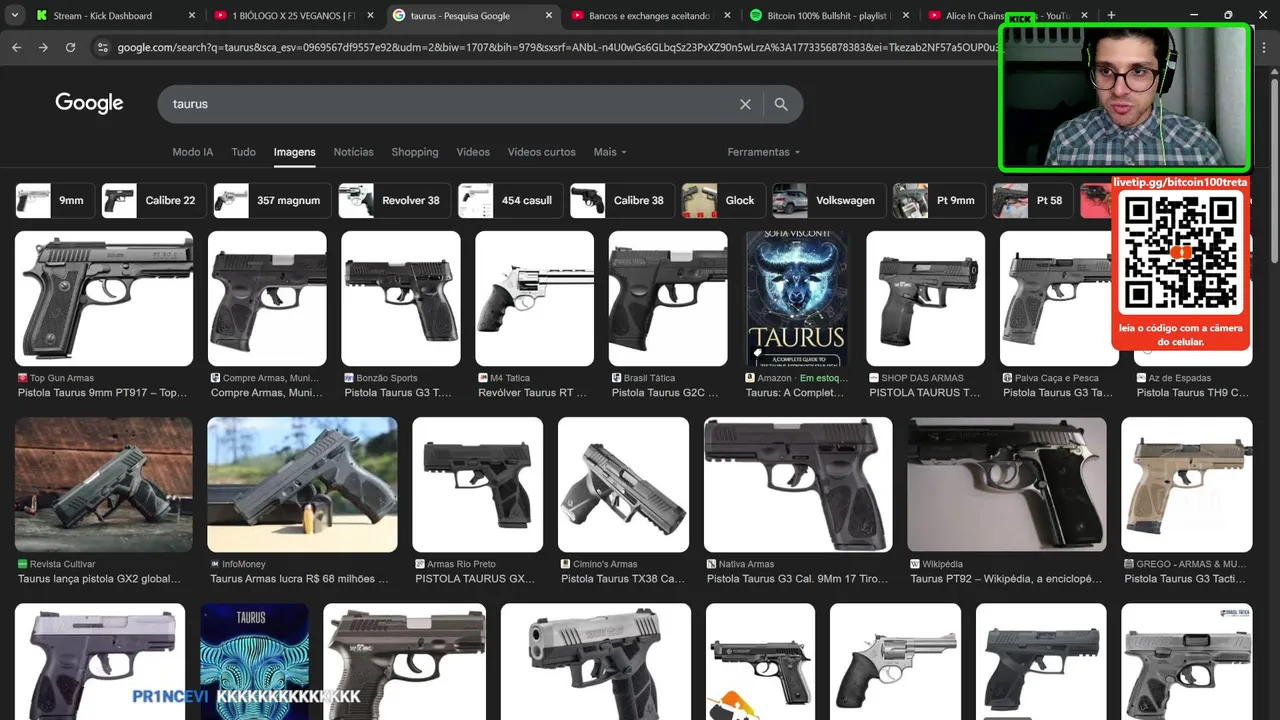Viewport: 1280px width, 720px height.
Task: Filter by 454 casull chip
Action: 510,200
